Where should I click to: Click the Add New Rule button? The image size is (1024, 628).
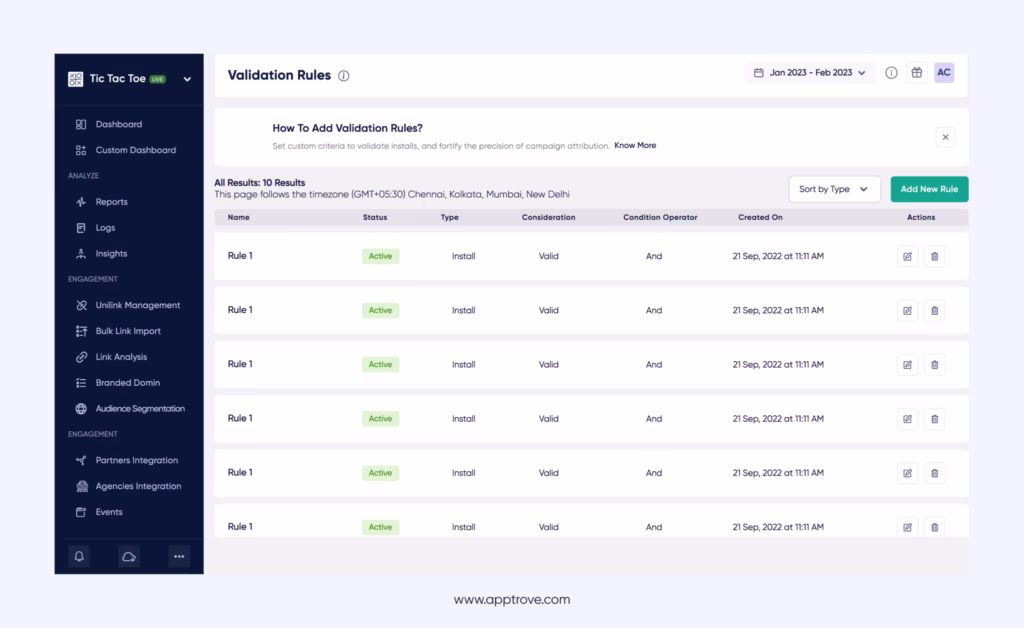(x=929, y=189)
